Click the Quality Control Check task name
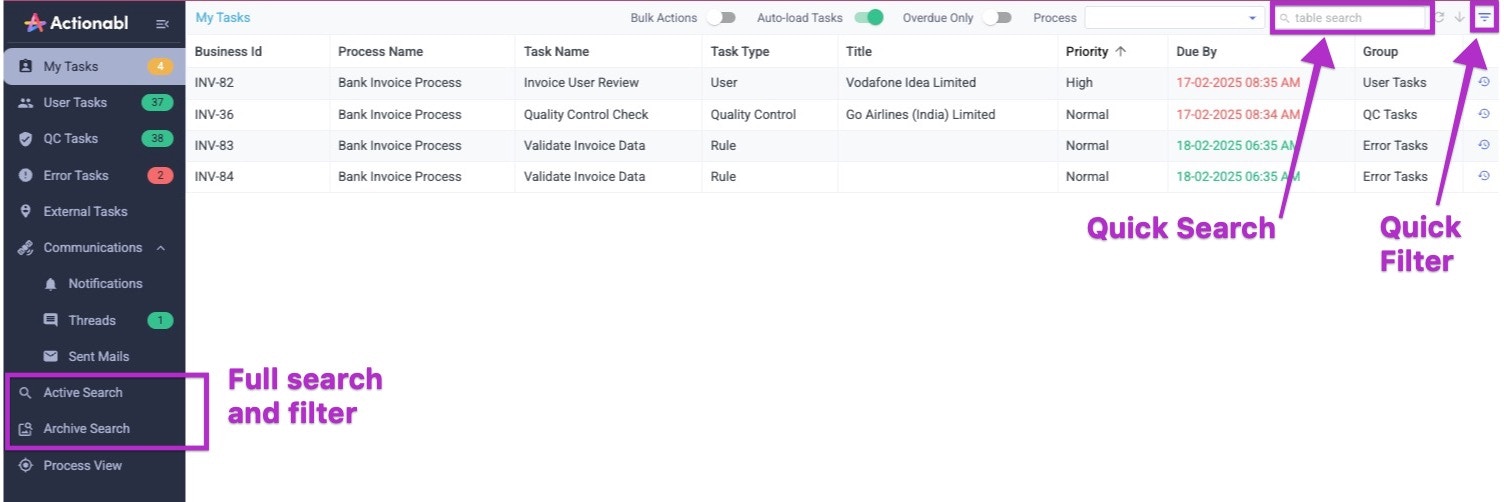The image size is (1504, 502). pos(586,114)
